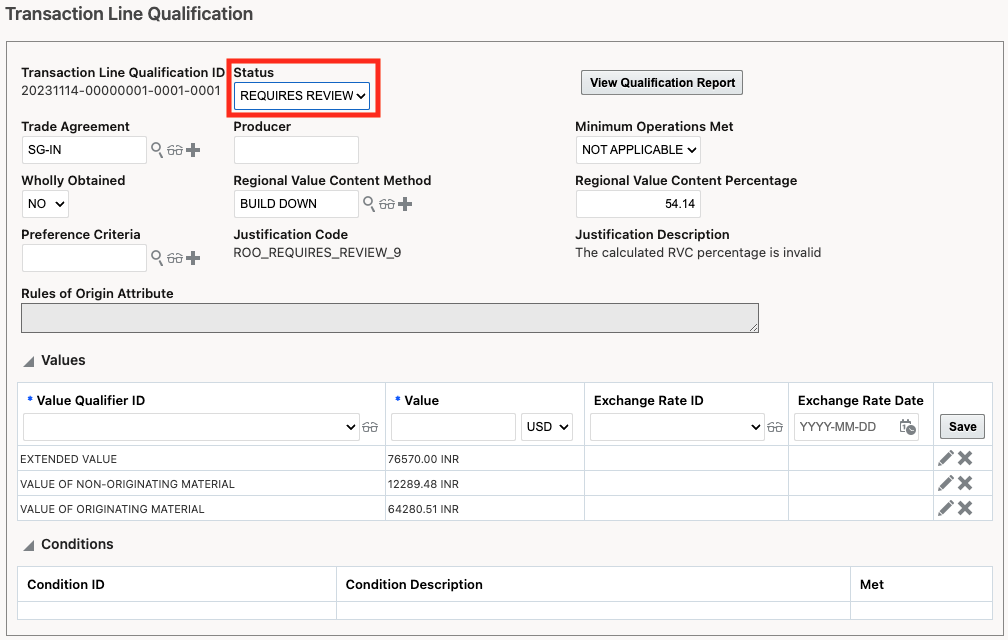Delete the EXTENDED VALUE row

[965, 458]
